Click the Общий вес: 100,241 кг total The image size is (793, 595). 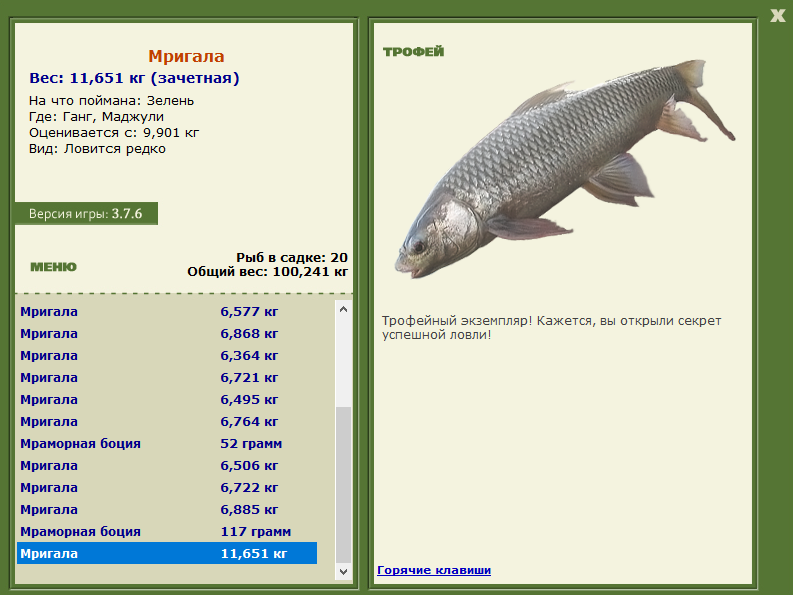tap(268, 272)
